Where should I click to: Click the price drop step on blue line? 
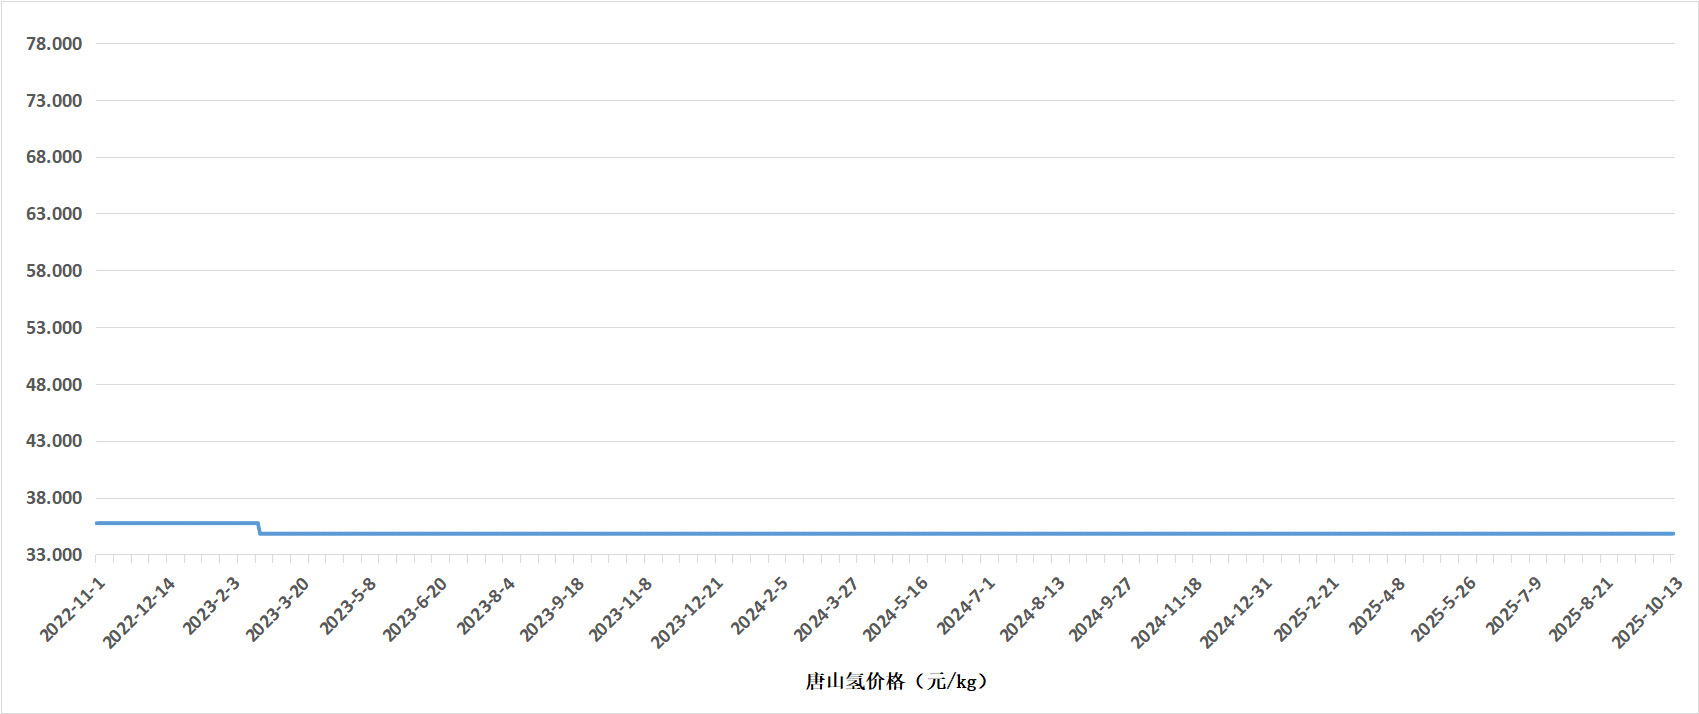tap(259, 529)
